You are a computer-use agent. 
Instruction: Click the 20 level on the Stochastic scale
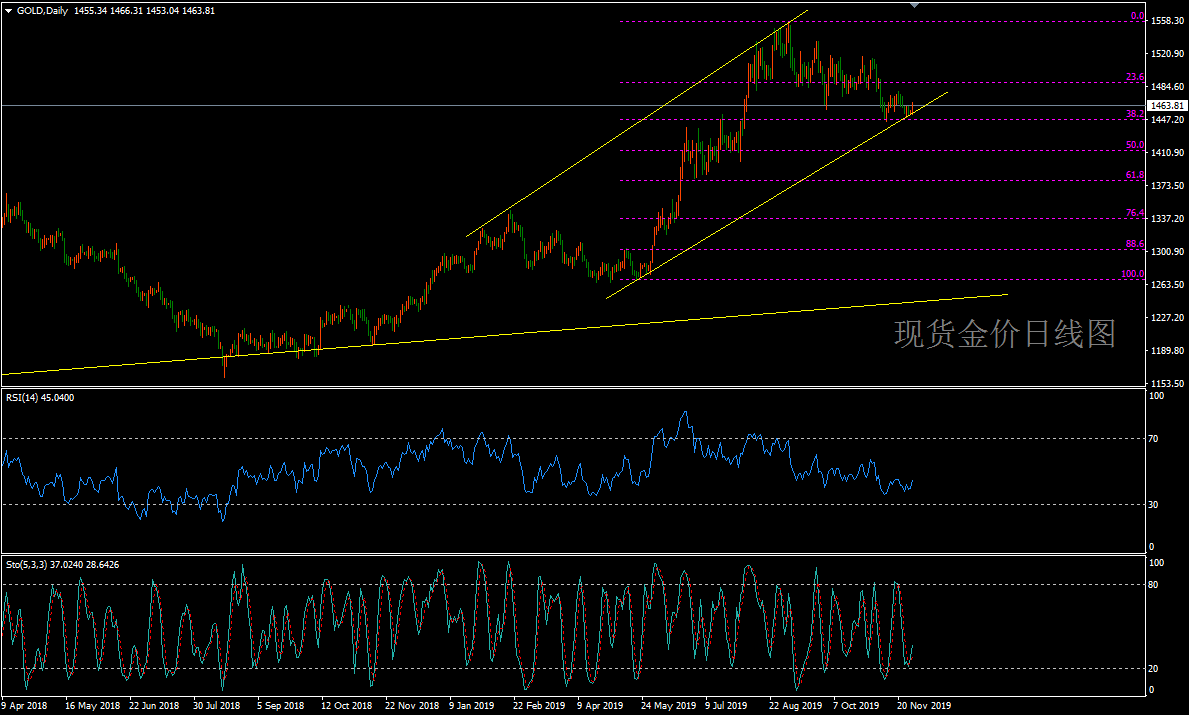[x=1154, y=669]
